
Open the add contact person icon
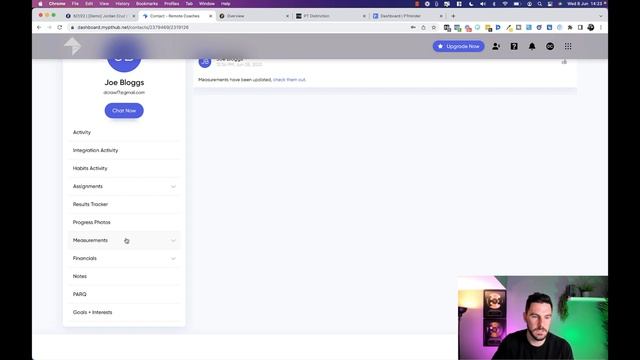(x=496, y=47)
